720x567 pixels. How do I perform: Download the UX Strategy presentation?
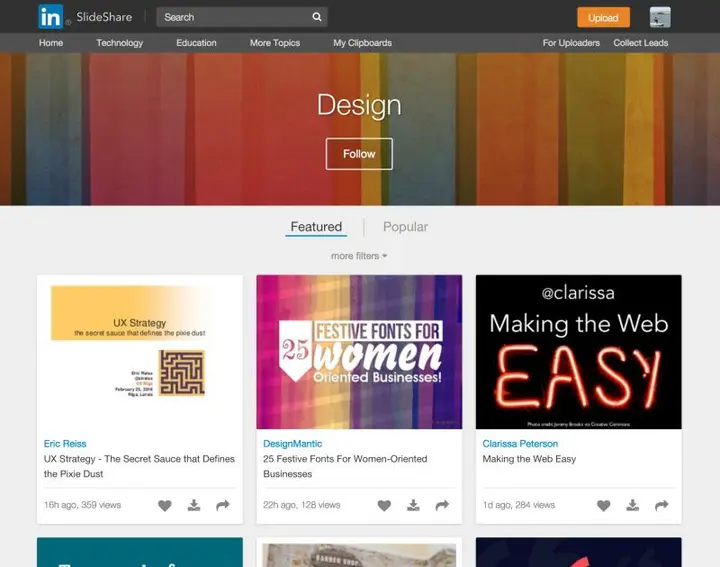(194, 505)
